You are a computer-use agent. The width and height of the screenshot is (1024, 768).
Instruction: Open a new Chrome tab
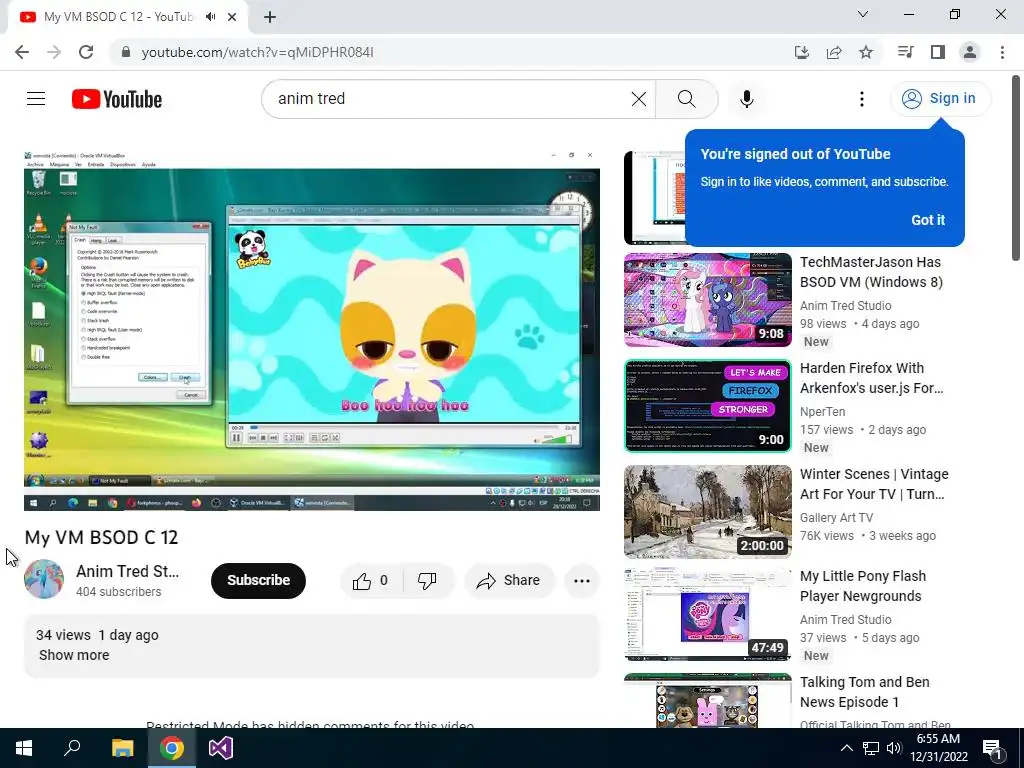270,17
